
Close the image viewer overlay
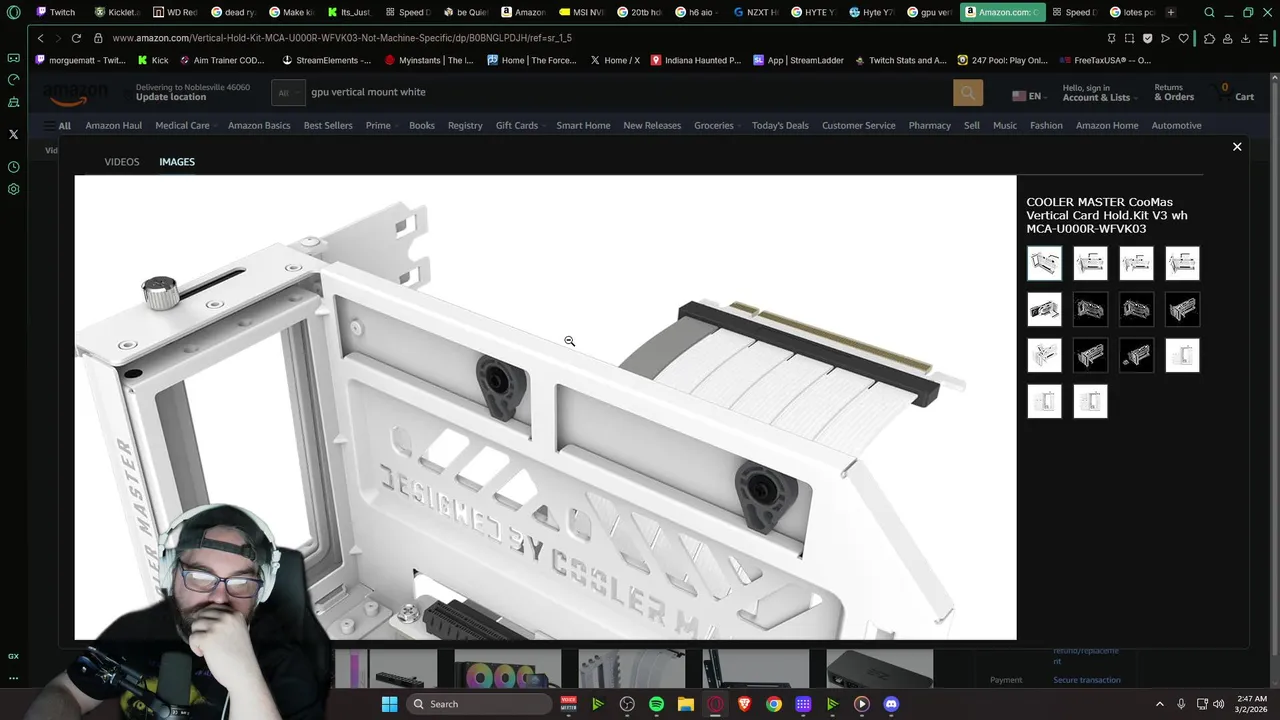pyautogui.click(x=1237, y=147)
